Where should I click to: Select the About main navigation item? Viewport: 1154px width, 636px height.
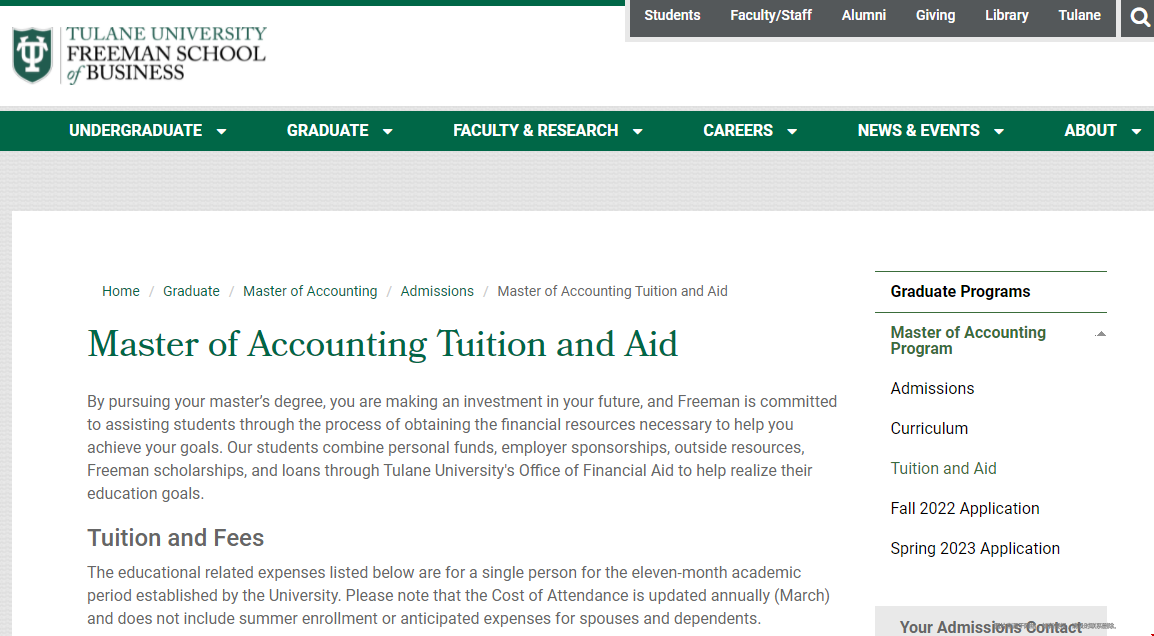1090,131
